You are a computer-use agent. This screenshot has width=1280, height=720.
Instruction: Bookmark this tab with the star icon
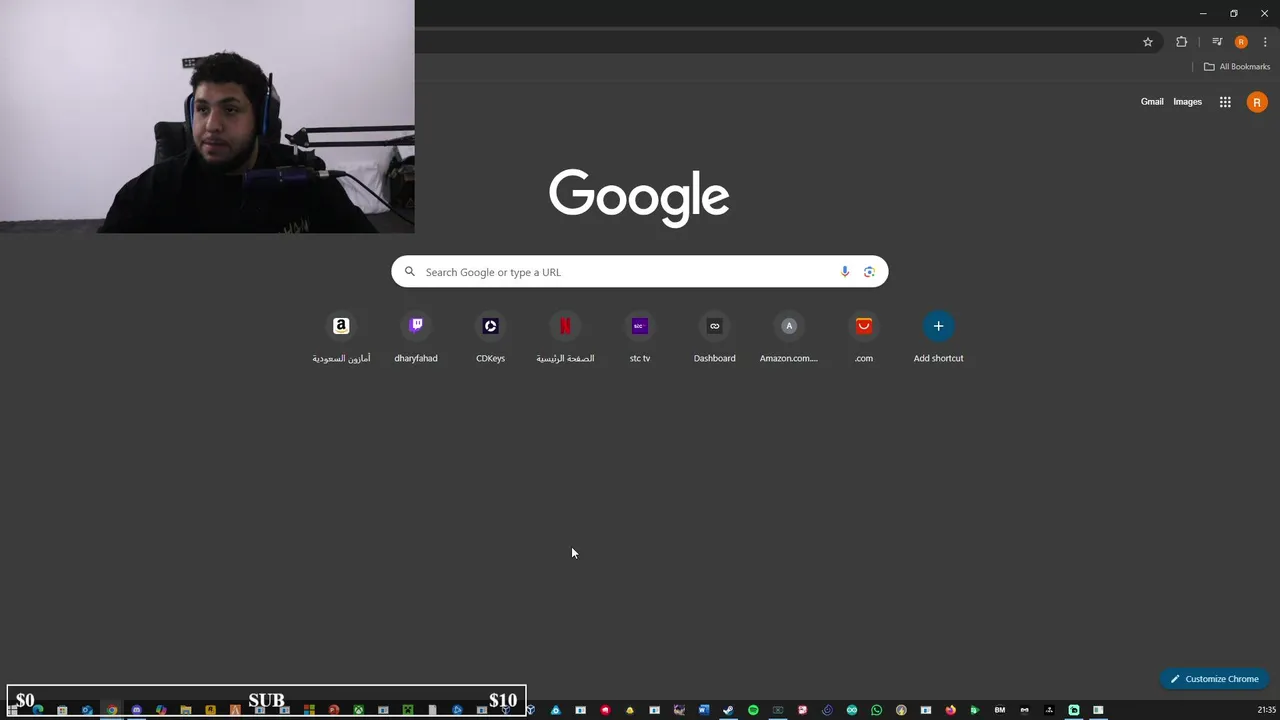tap(1148, 42)
